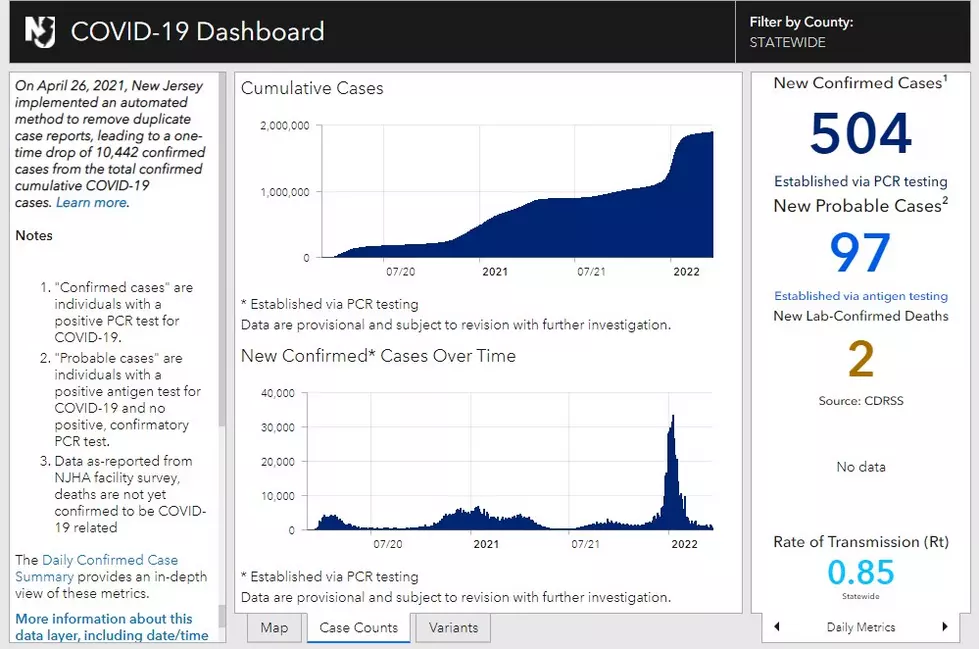
Task: Select STATEWIDE county filter value
Action: (787, 42)
